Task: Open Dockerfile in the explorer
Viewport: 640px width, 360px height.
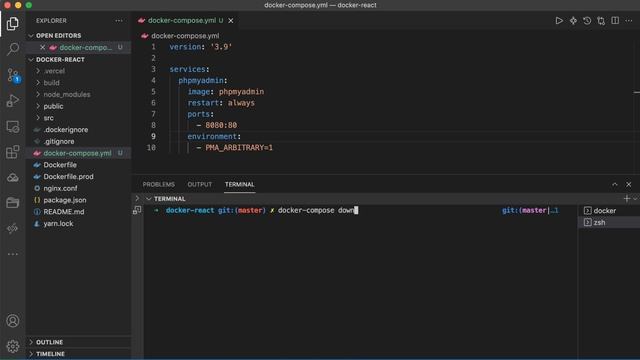Action: 60,165
